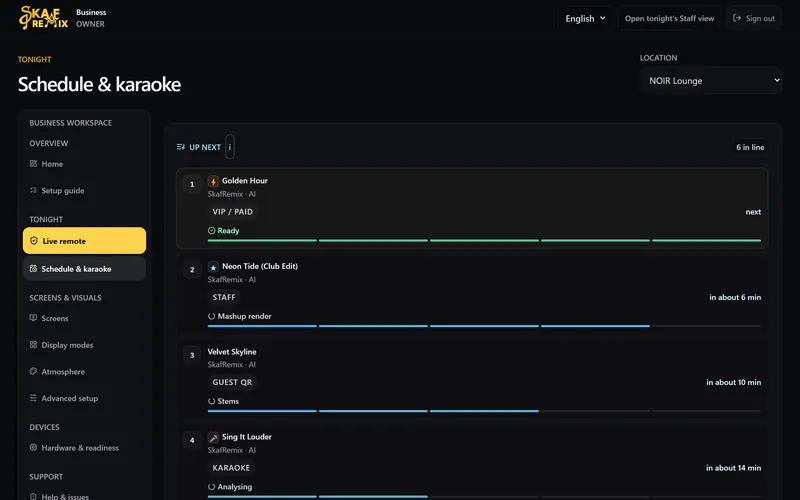Click the Mashup render spinner icon
Screen dimensions: 800x500
(x=211, y=316)
